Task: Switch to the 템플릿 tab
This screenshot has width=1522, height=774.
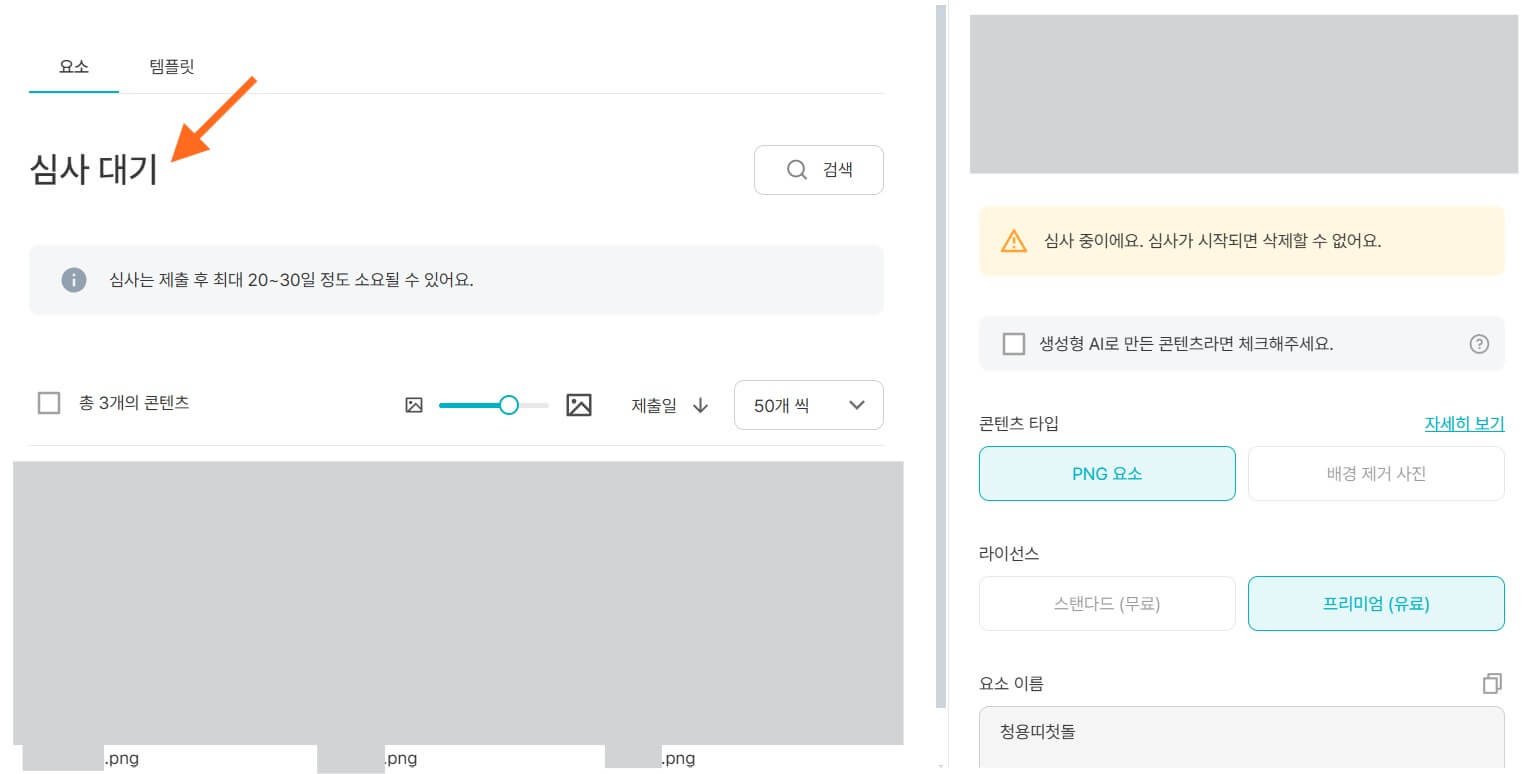Action: [170, 66]
